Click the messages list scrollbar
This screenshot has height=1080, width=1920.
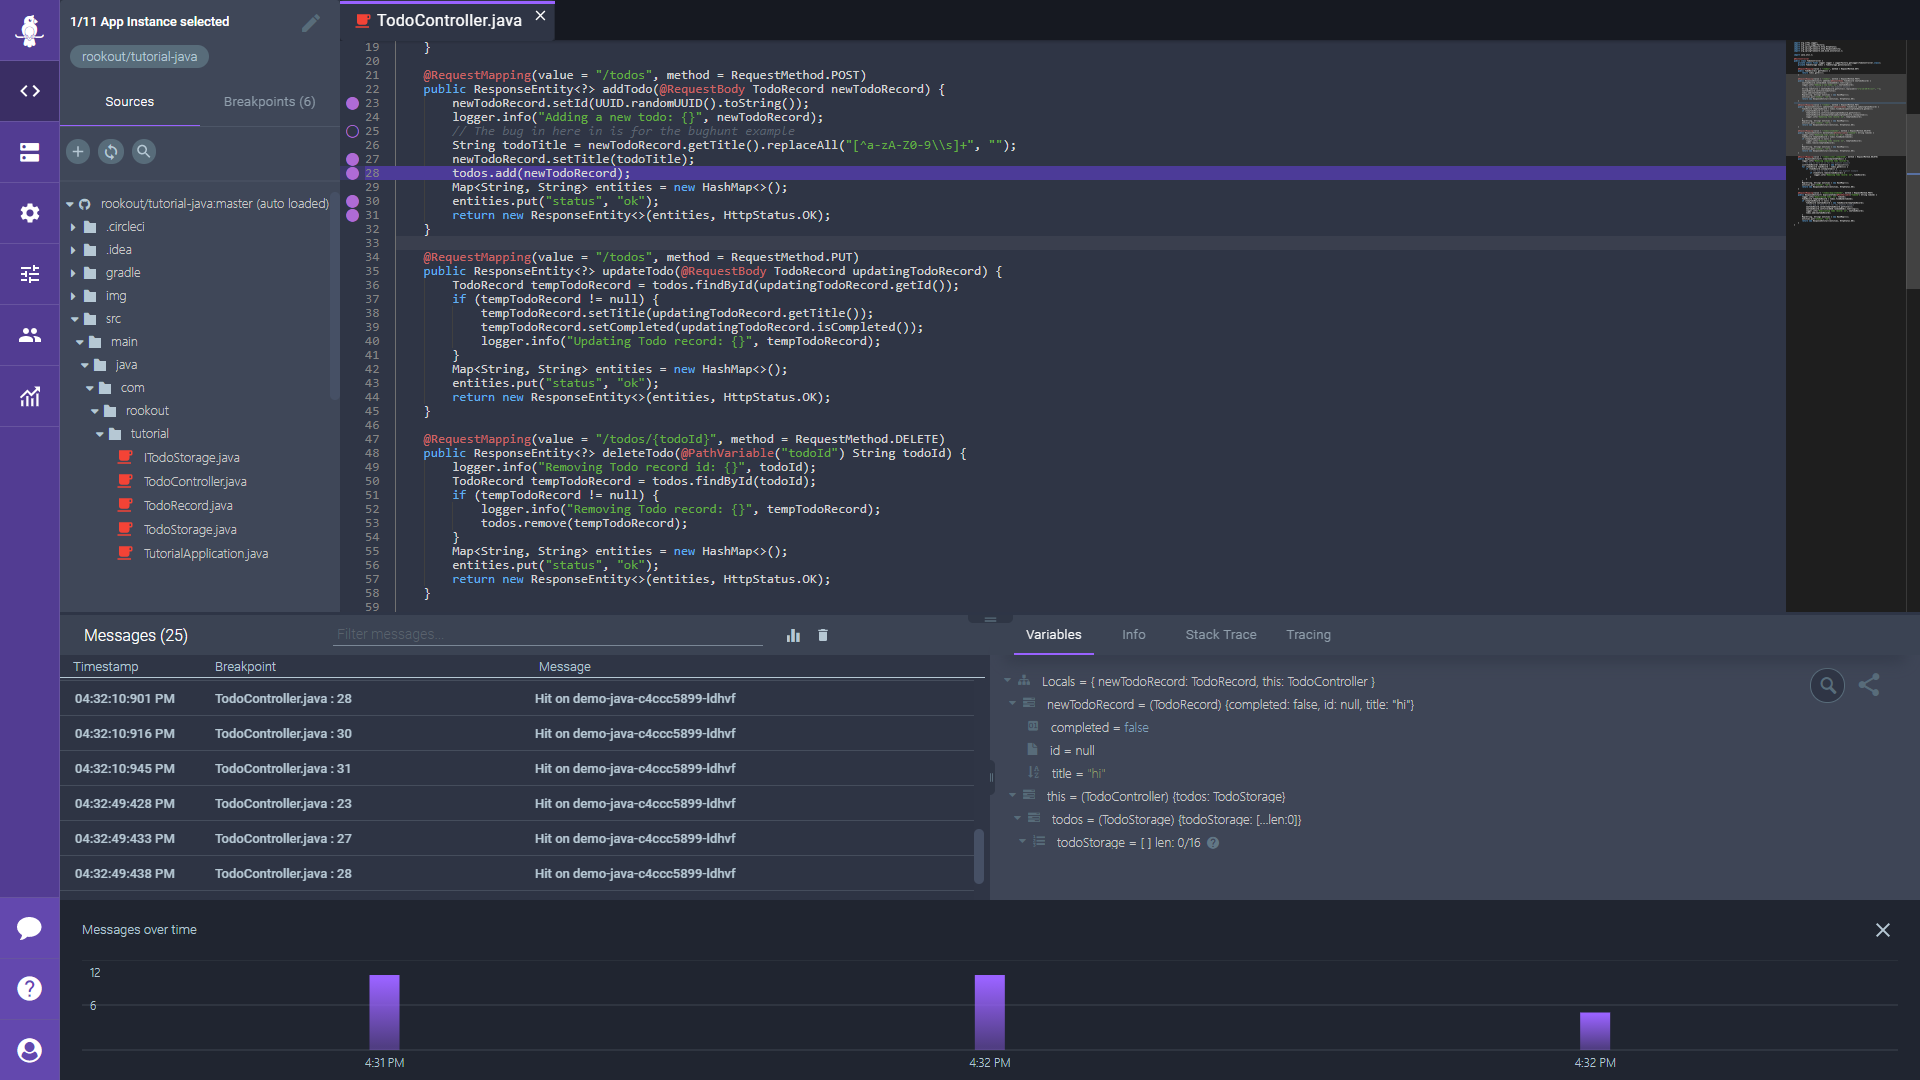(x=979, y=854)
